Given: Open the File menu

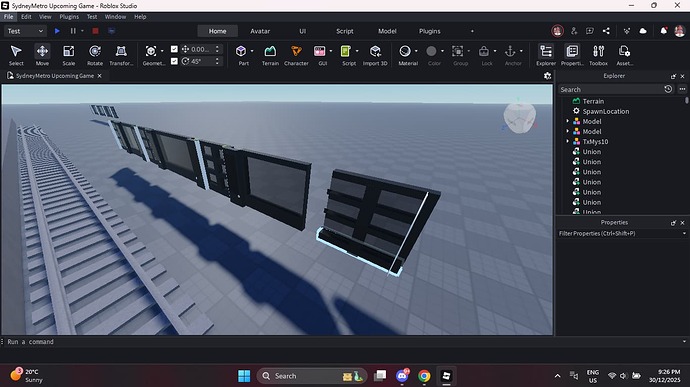Looking at the screenshot, I should tap(8, 17).
